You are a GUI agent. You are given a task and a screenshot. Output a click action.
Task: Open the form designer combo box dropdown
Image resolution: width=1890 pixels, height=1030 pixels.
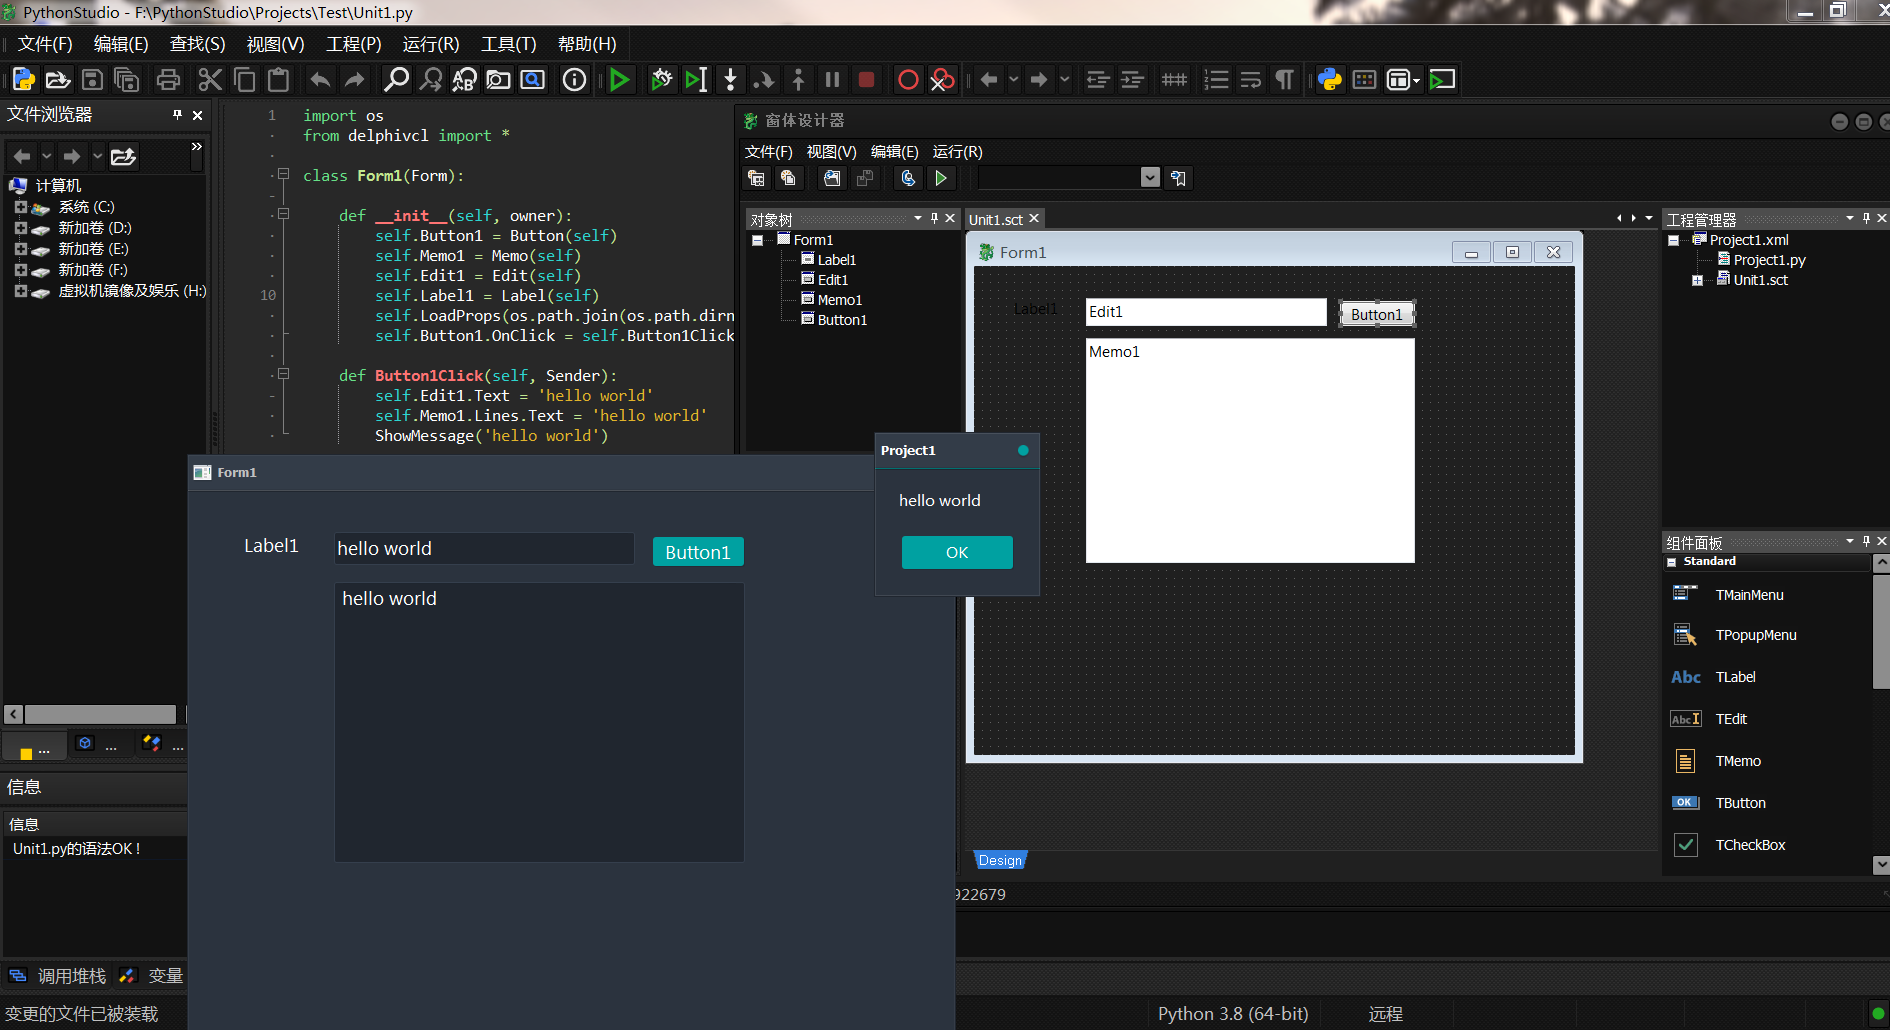(1150, 178)
